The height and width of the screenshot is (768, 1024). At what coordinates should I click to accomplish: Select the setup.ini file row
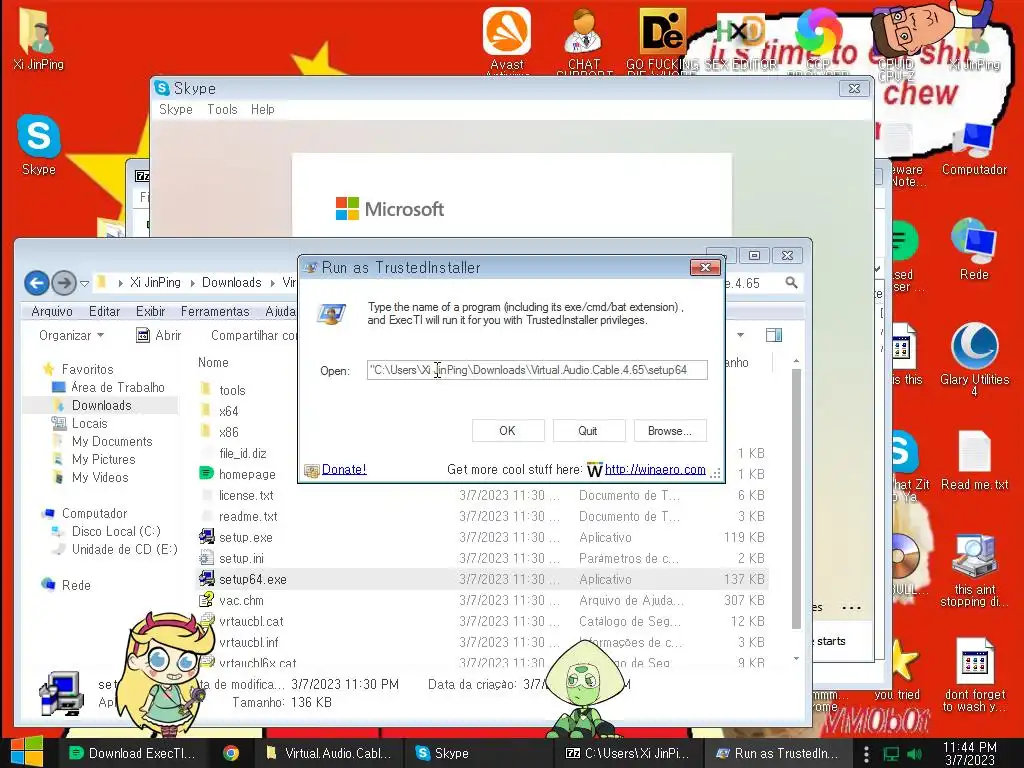[482, 558]
